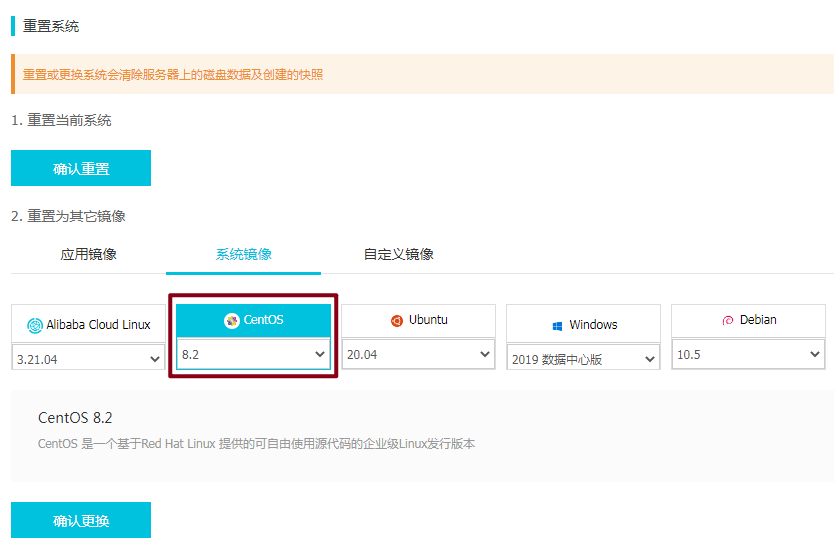Select the Debian image card
This screenshot has width=834, height=547.
(x=748, y=320)
